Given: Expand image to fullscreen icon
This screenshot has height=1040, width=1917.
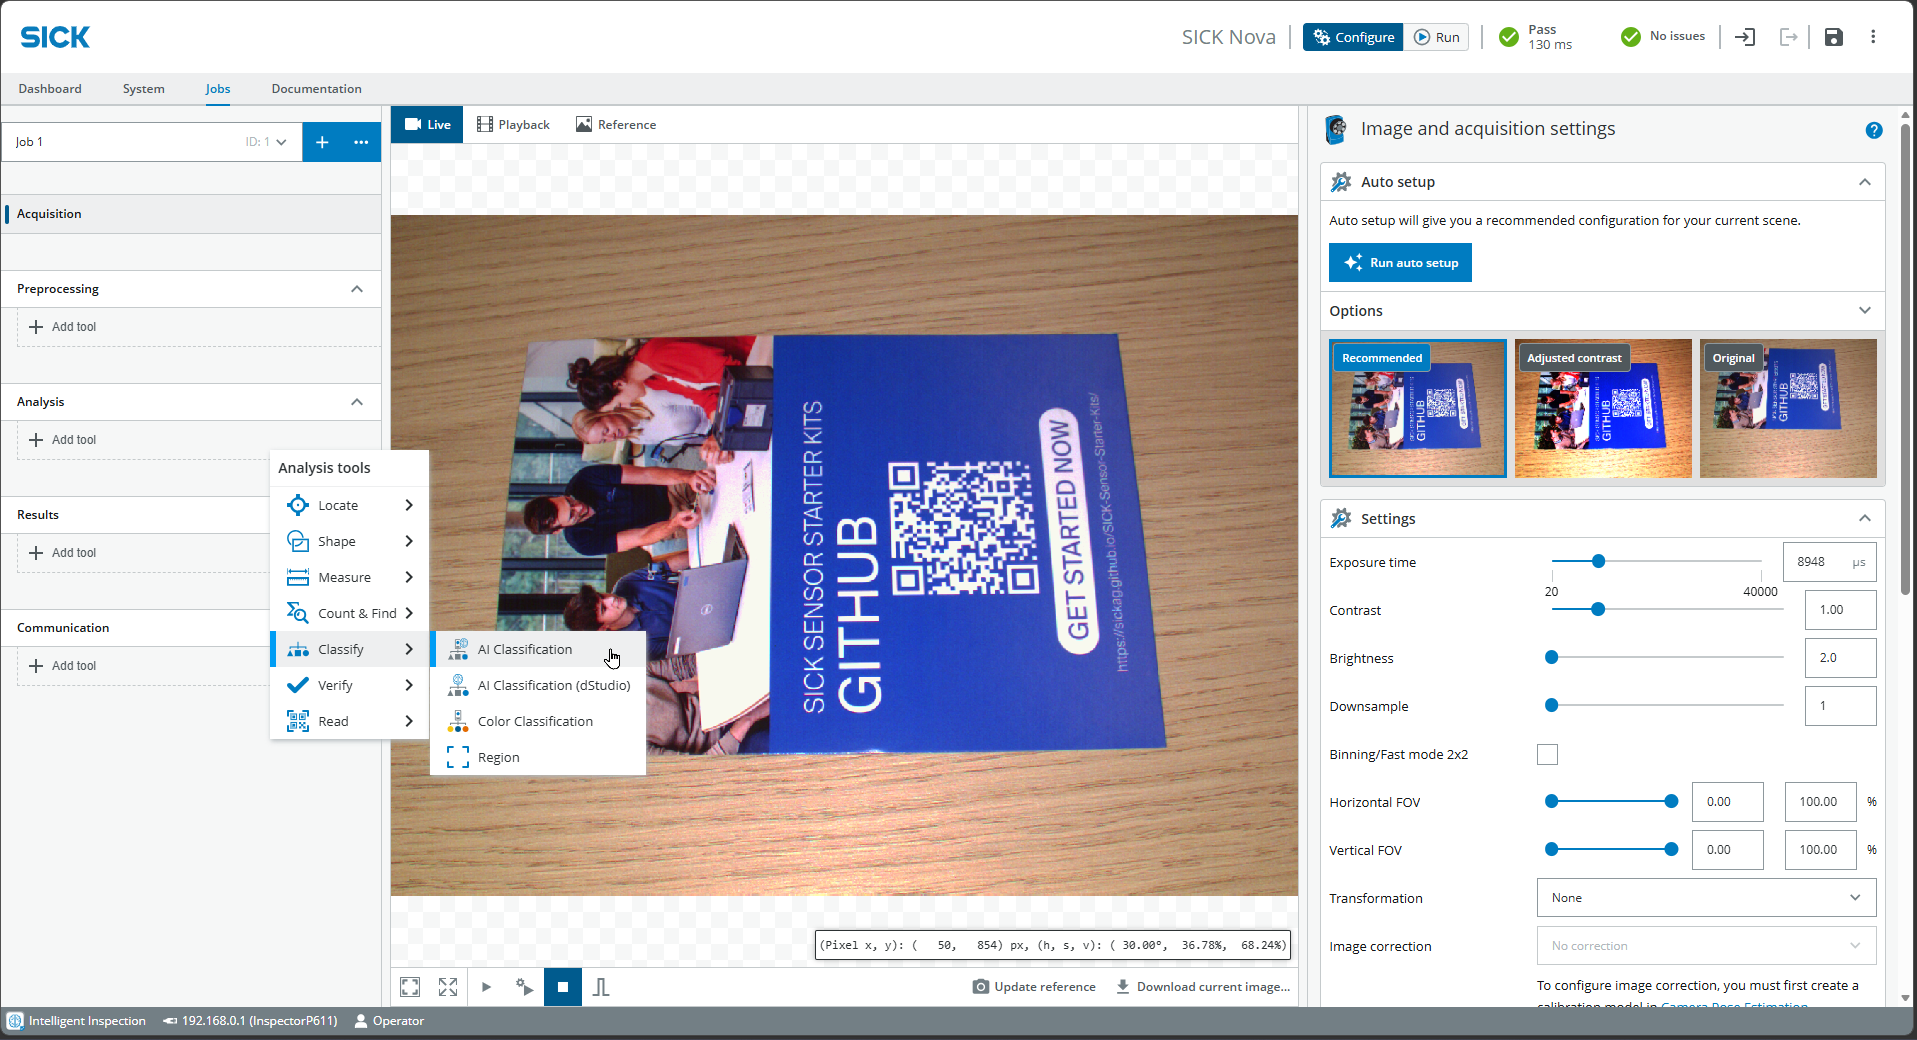Looking at the screenshot, I should click(x=448, y=987).
